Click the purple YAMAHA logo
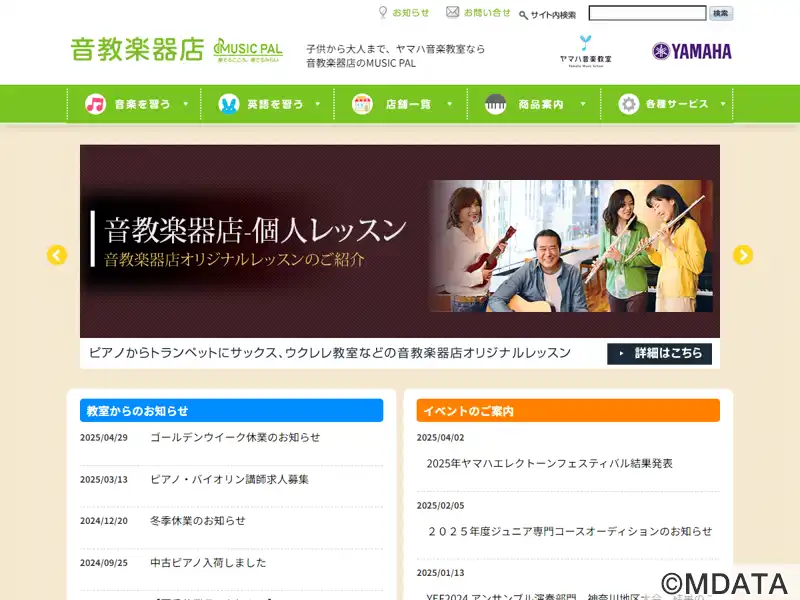Image resolution: width=800 pixels, height=600 pixels. (x=692, y=51)
